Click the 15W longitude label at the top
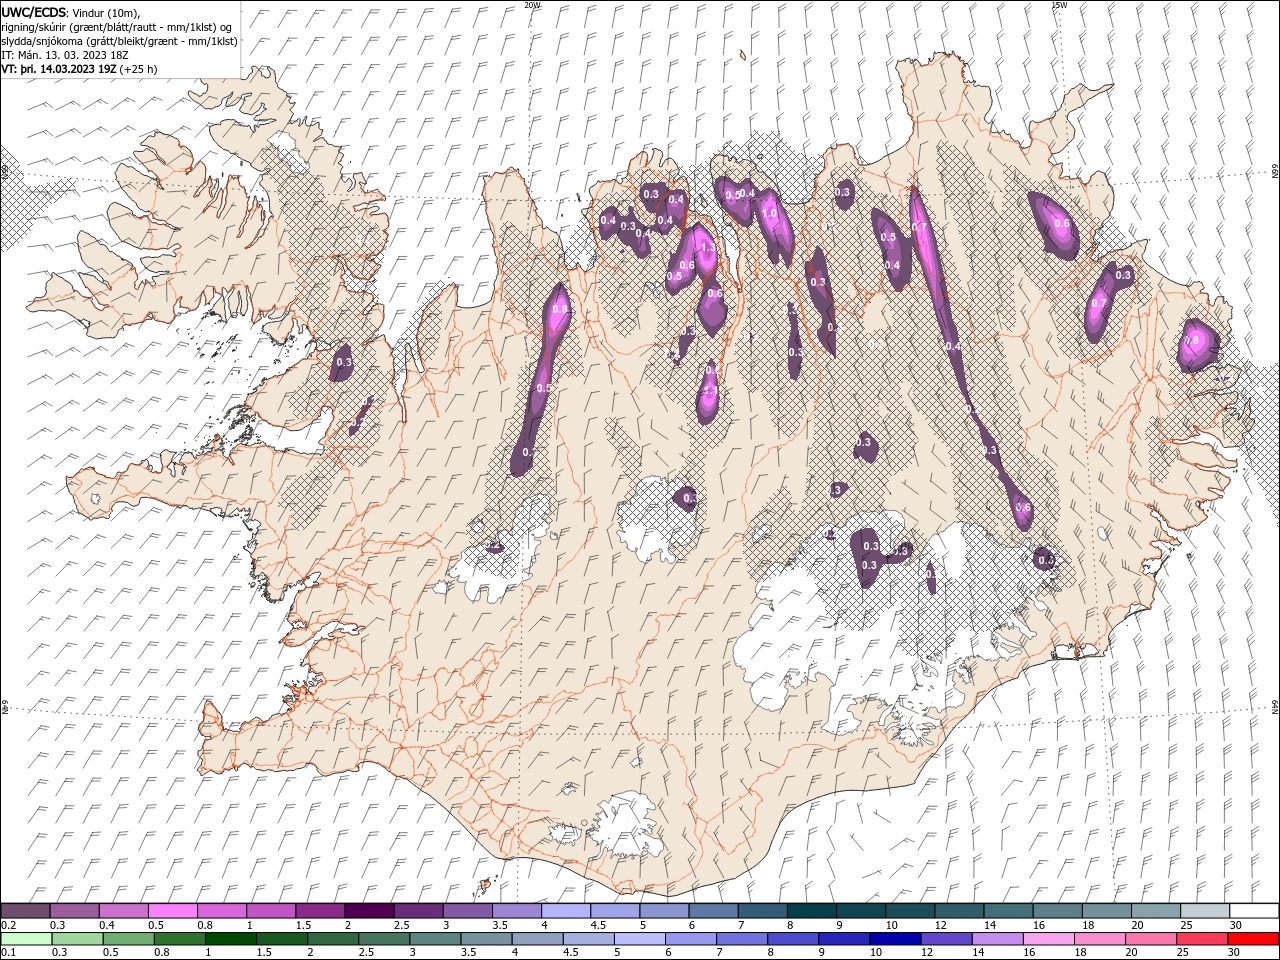Viewport: 1280px width, 960px height. tap(1059, 5)
